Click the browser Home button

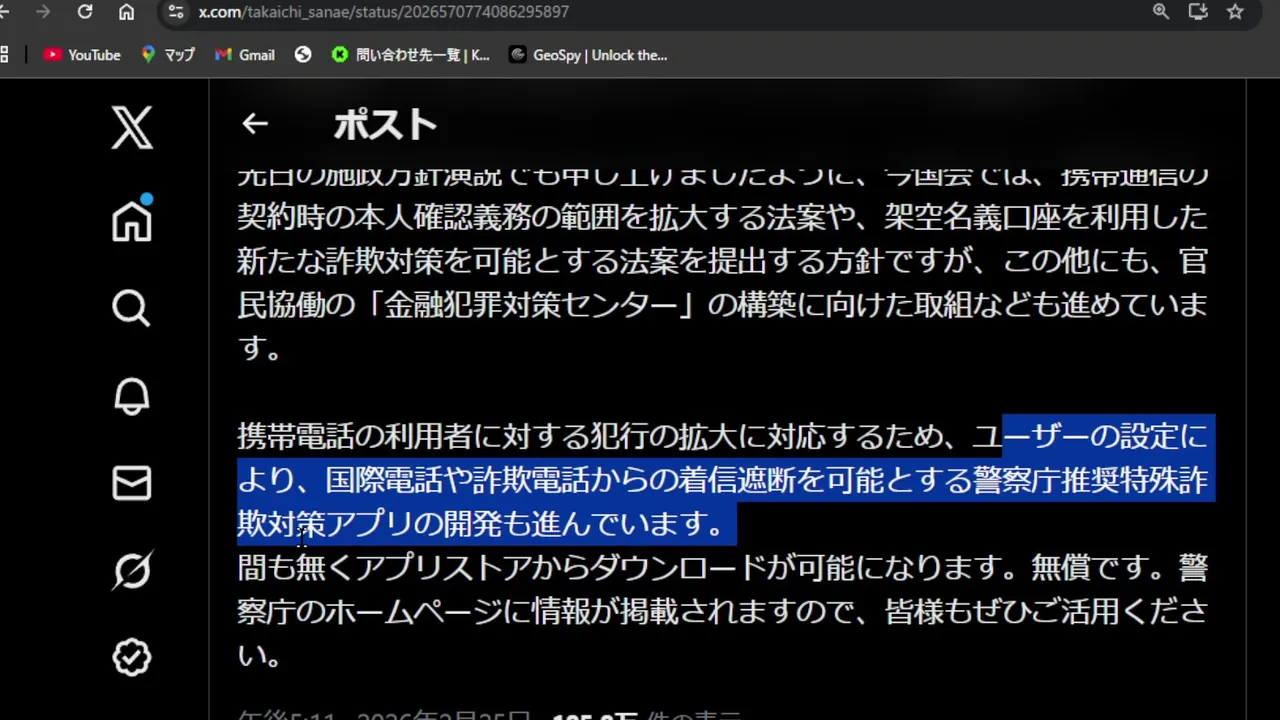(x=126, y=12)
